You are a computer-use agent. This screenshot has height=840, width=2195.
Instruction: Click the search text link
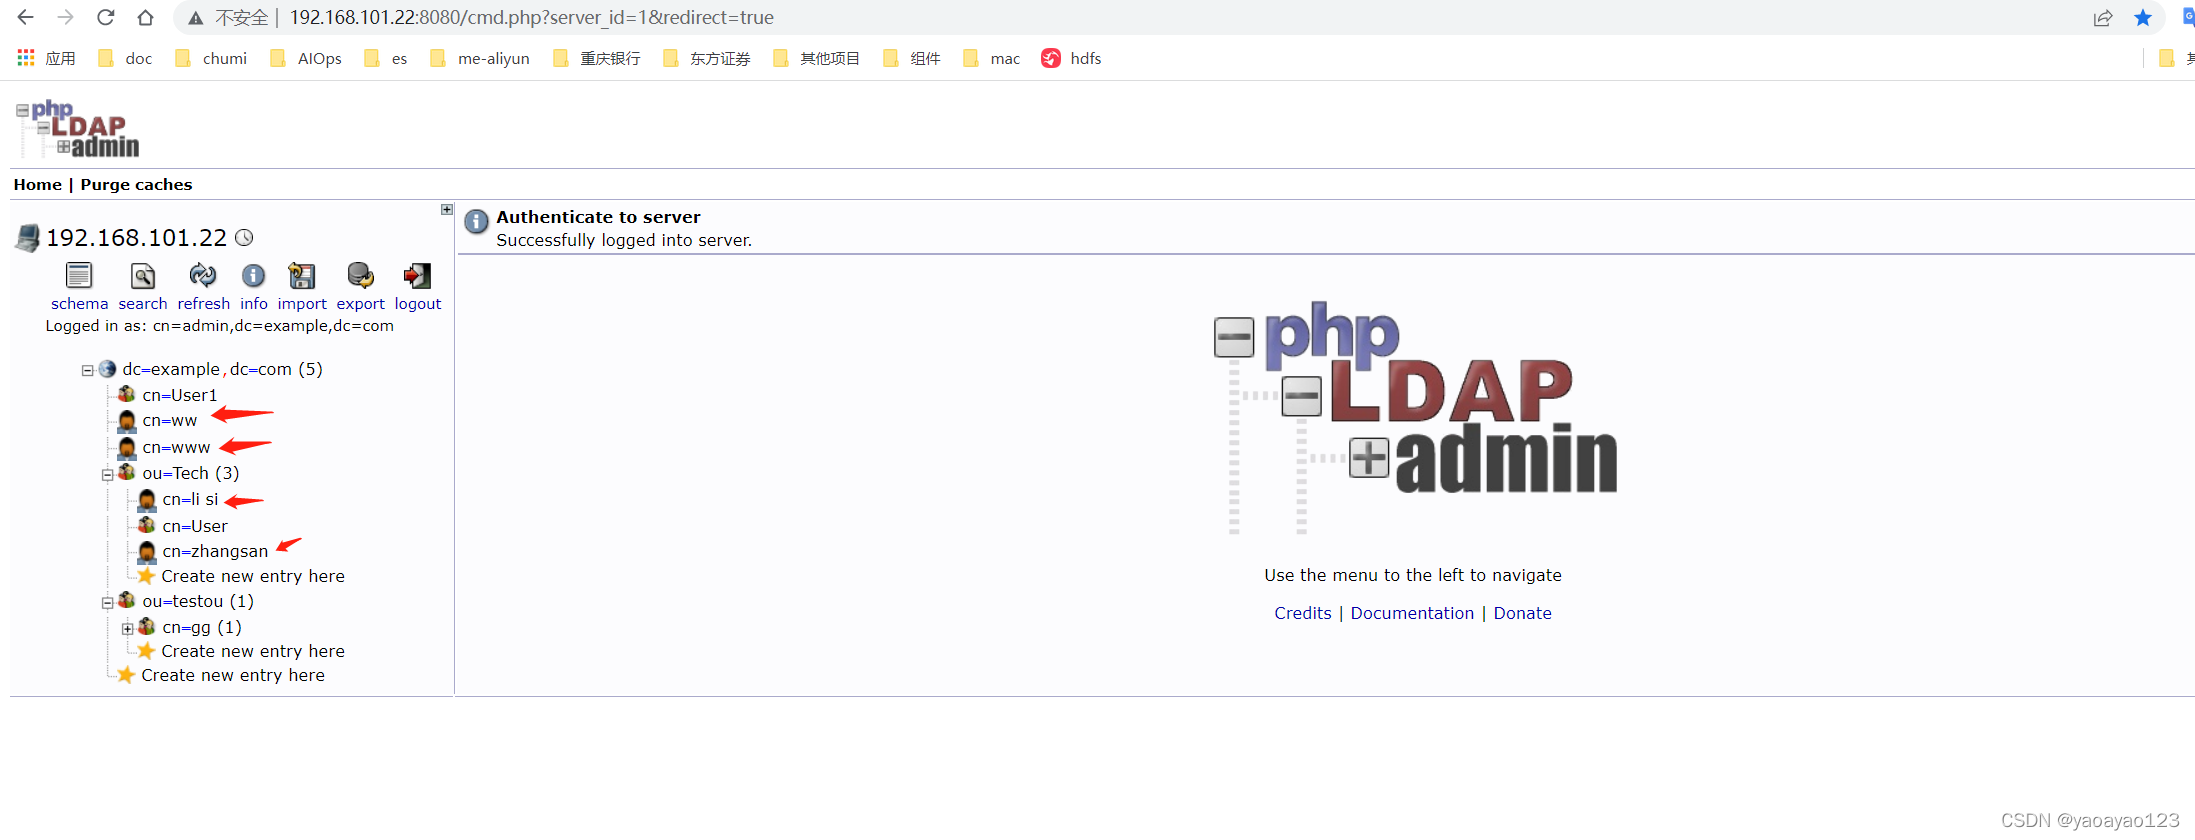point(143,303)
